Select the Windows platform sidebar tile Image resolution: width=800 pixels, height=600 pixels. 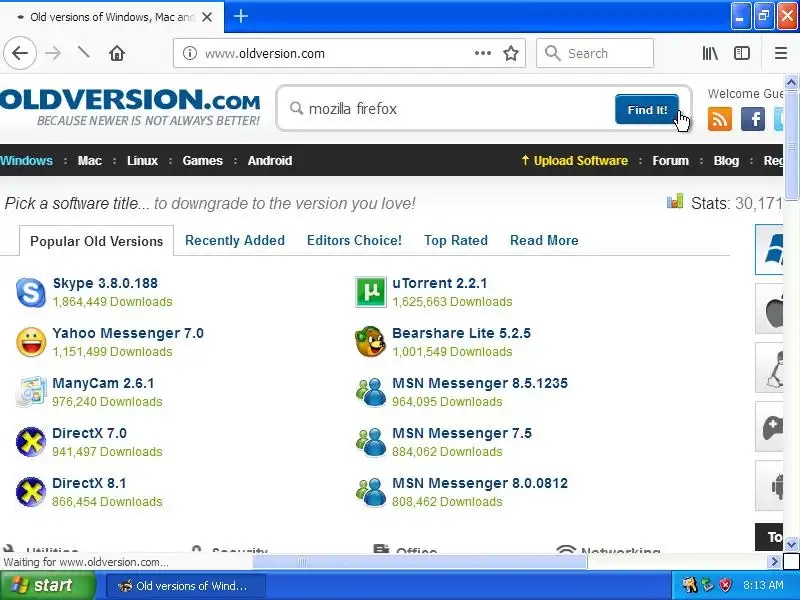click(x=769, y=249)
